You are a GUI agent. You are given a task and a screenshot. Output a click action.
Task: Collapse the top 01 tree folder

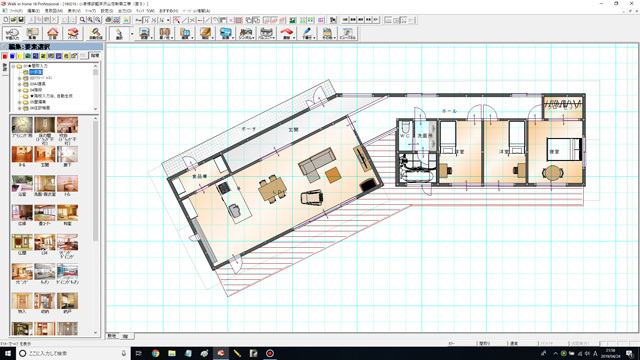pos(13,66)
